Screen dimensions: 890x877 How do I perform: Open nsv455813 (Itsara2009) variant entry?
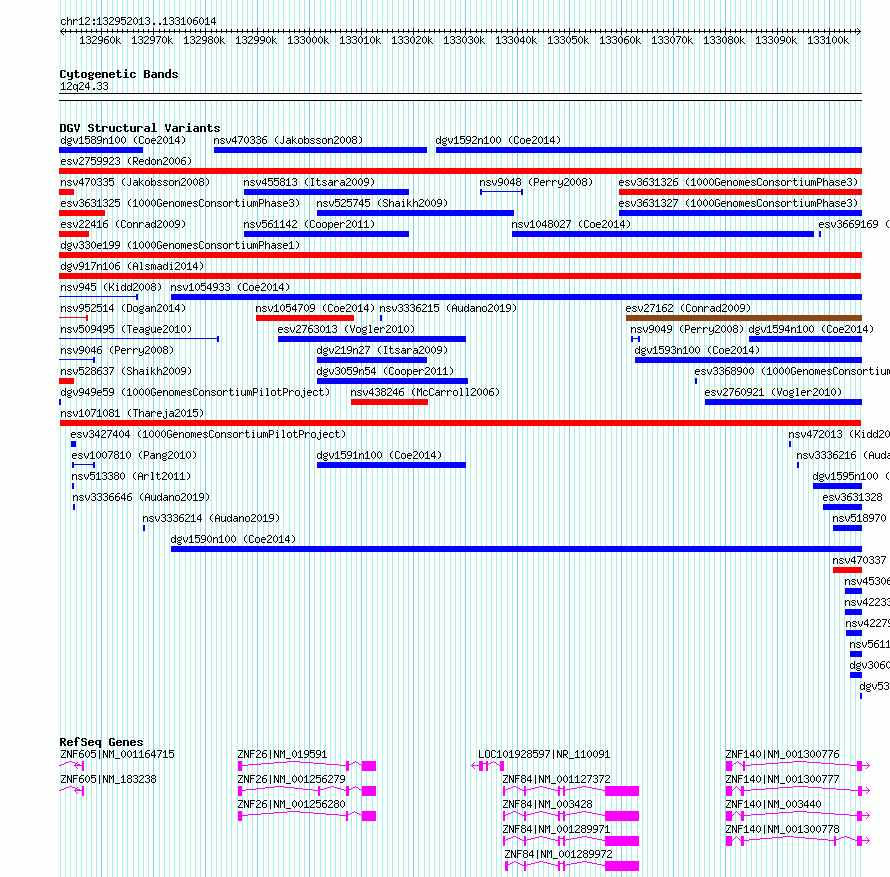(x=309, y=182)
